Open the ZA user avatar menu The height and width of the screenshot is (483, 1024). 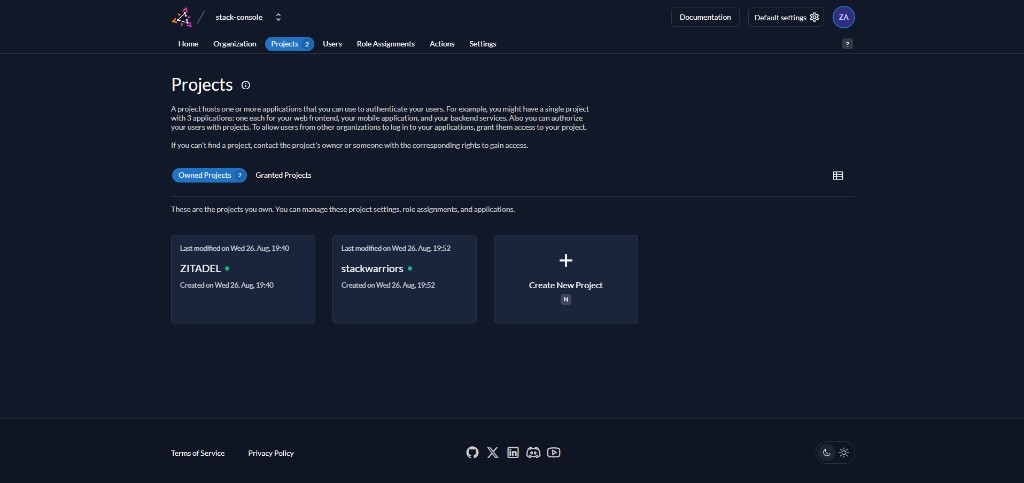843,17
